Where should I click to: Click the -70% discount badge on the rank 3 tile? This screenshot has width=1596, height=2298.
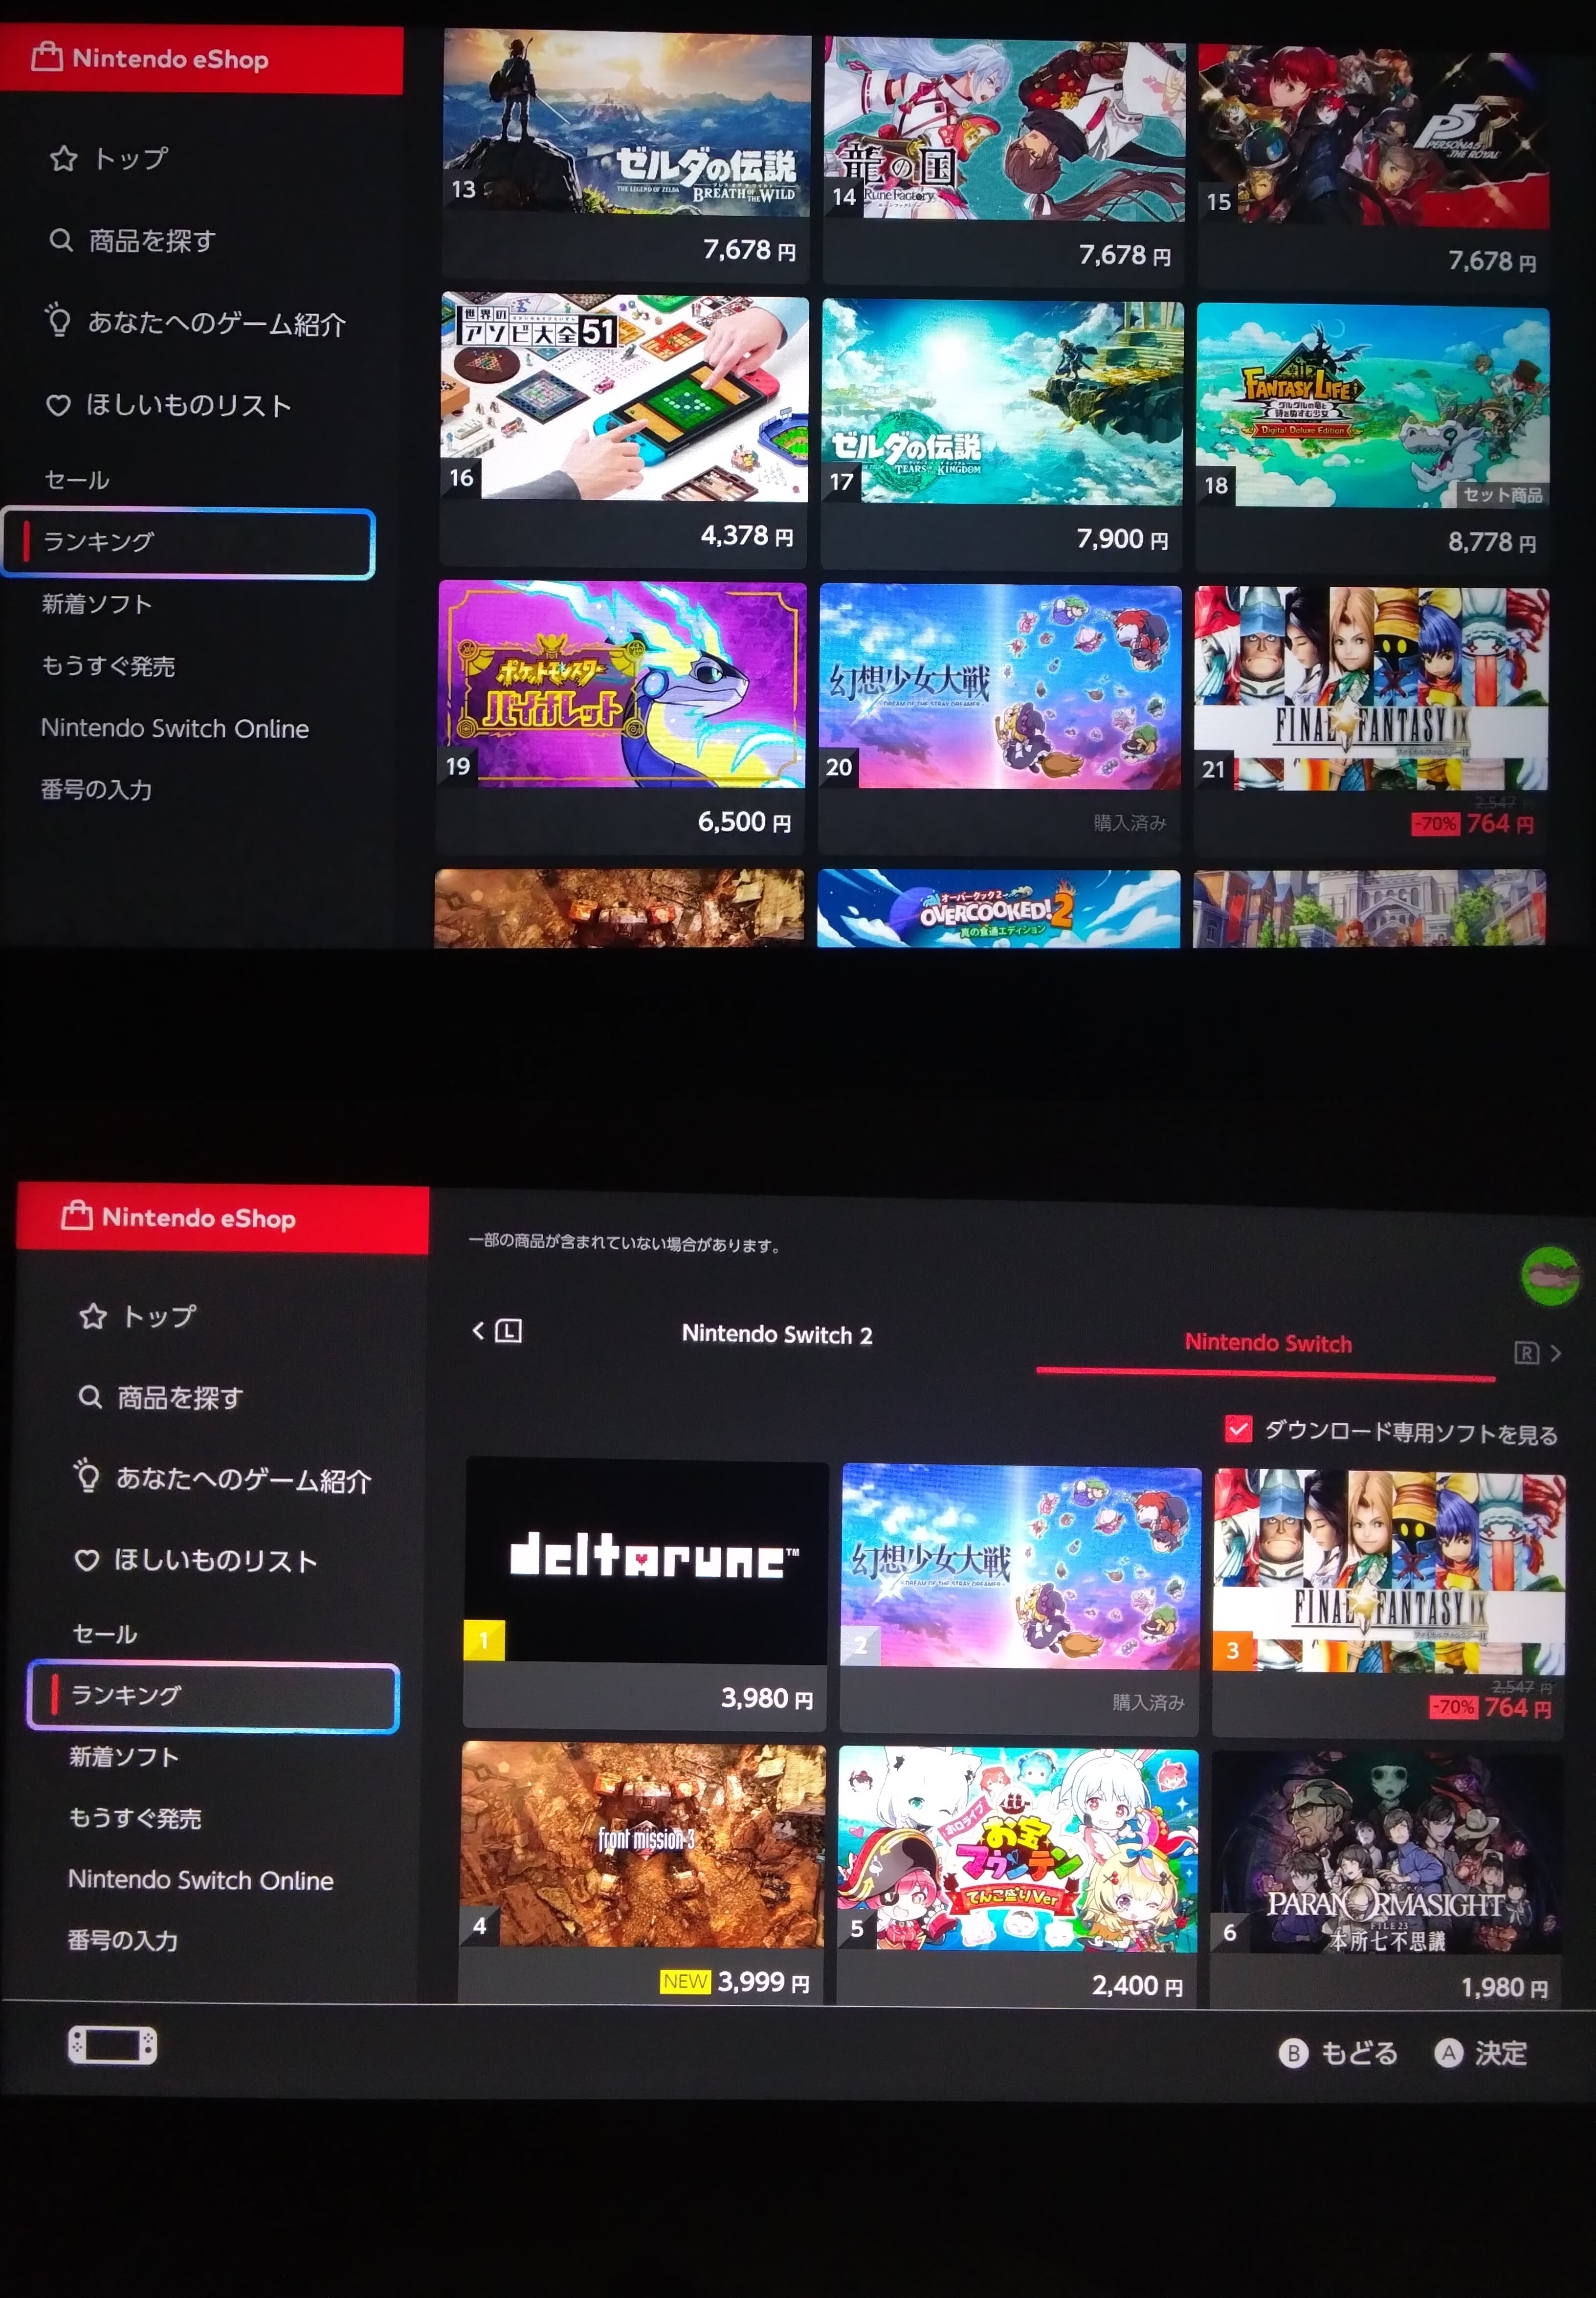click(1453, 1707)
